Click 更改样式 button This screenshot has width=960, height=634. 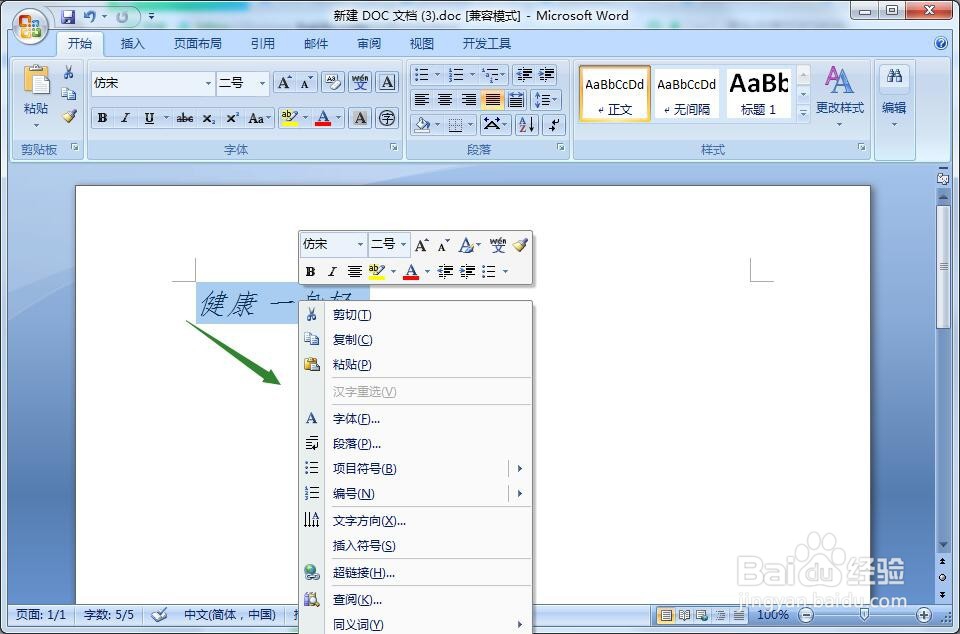839,96
